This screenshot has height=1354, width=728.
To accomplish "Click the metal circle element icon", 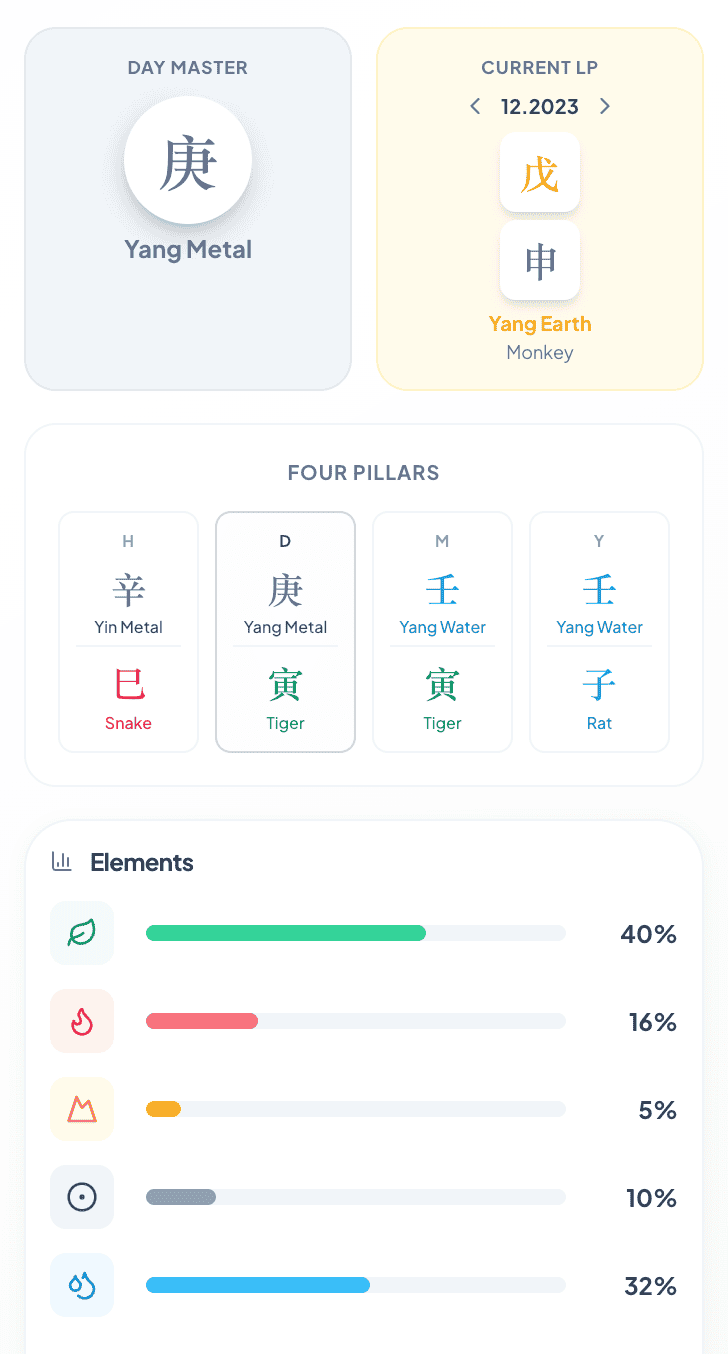I will pyautogui.click(x=82, y=1197).
